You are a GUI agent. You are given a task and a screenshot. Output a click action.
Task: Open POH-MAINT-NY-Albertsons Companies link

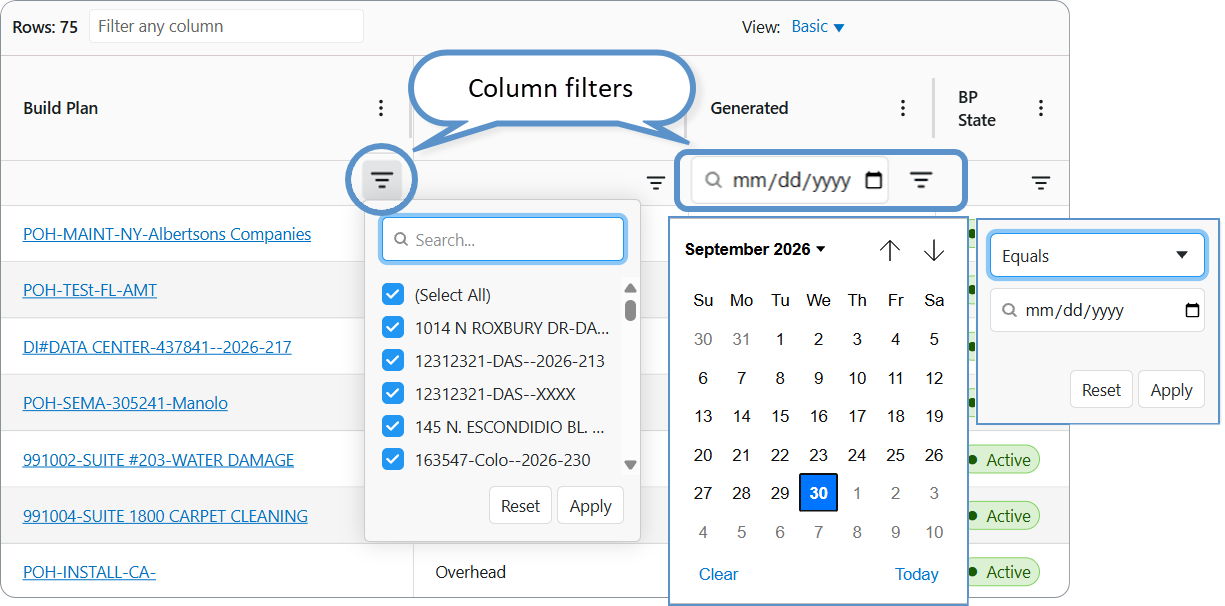pos(167,234)
